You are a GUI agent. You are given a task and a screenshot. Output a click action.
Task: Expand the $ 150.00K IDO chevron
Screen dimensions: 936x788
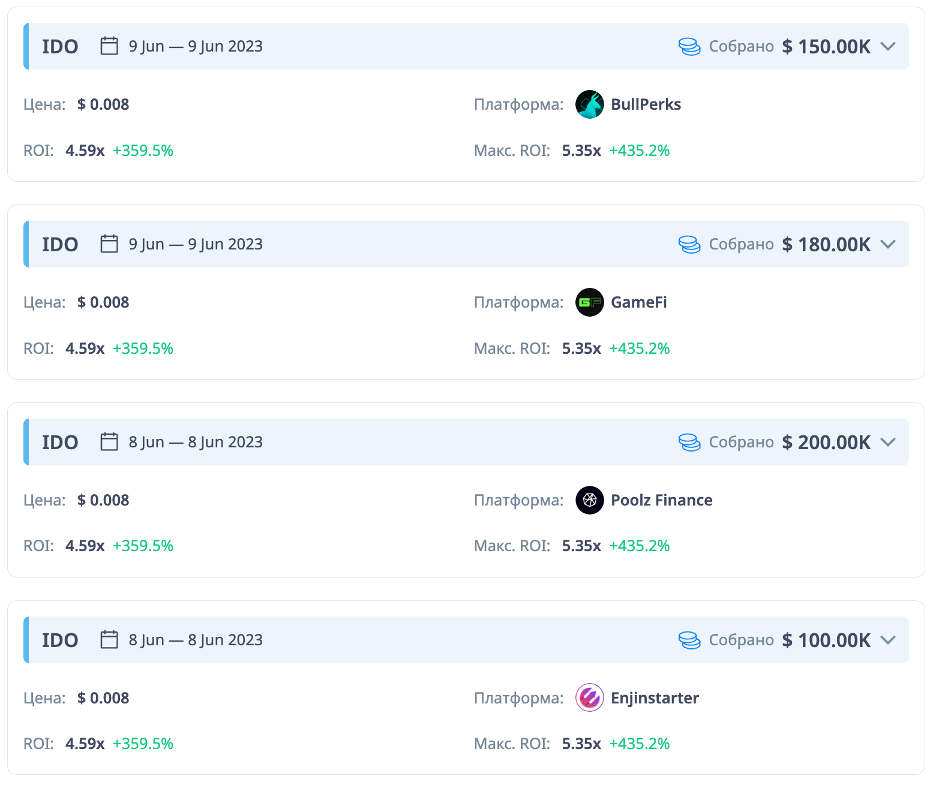(x=888, y=46)
